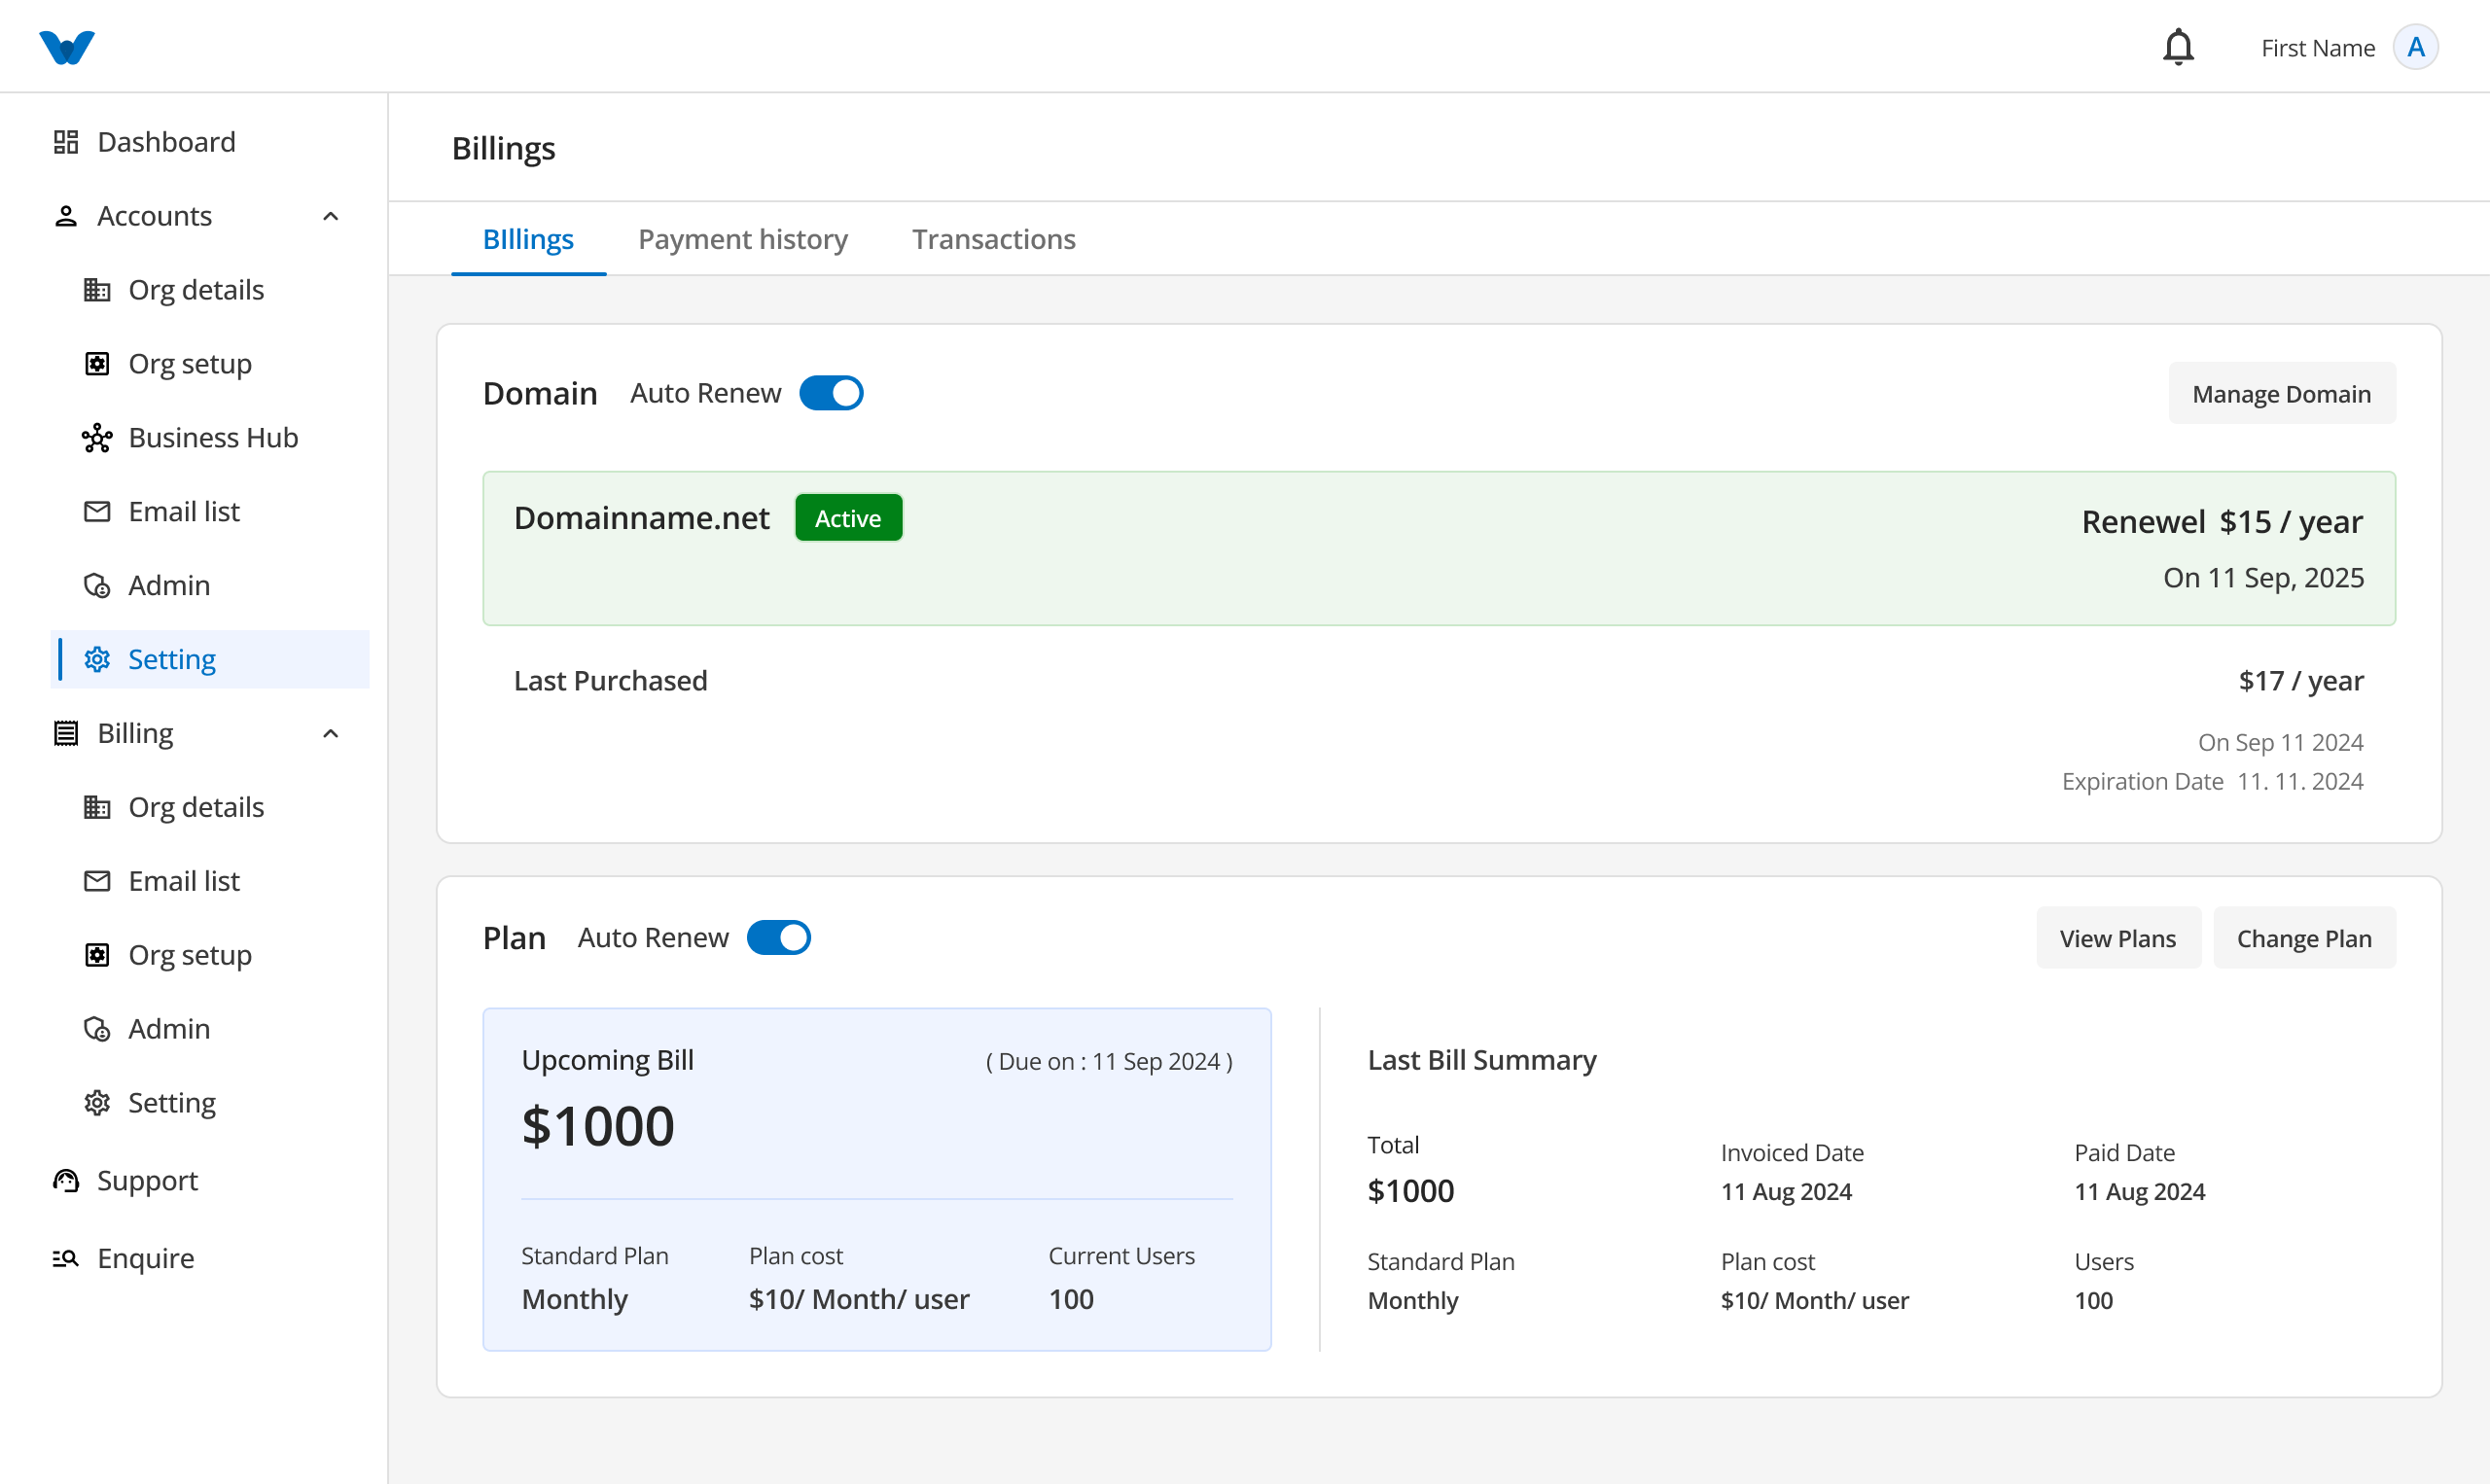Open the Transactions tab
Viewport: 2490px width, 1484px height.
[x=994, y=239]
